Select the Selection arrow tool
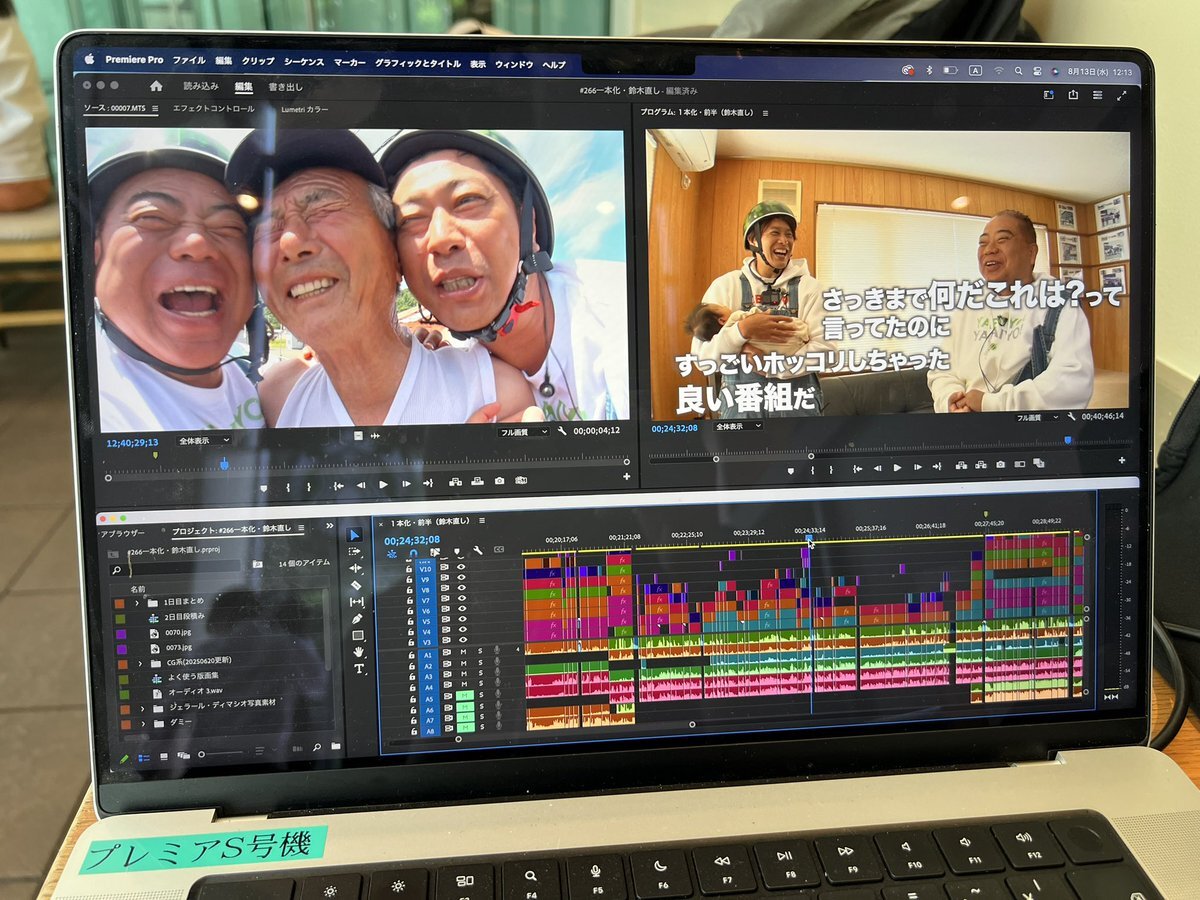This screenshot has width=1200, height=900. 355,535
